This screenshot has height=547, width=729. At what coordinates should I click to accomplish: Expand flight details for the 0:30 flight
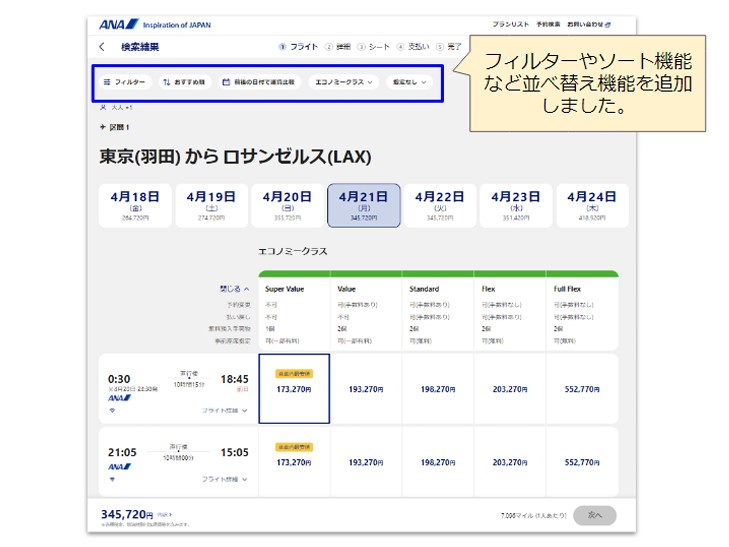[225, 410]
